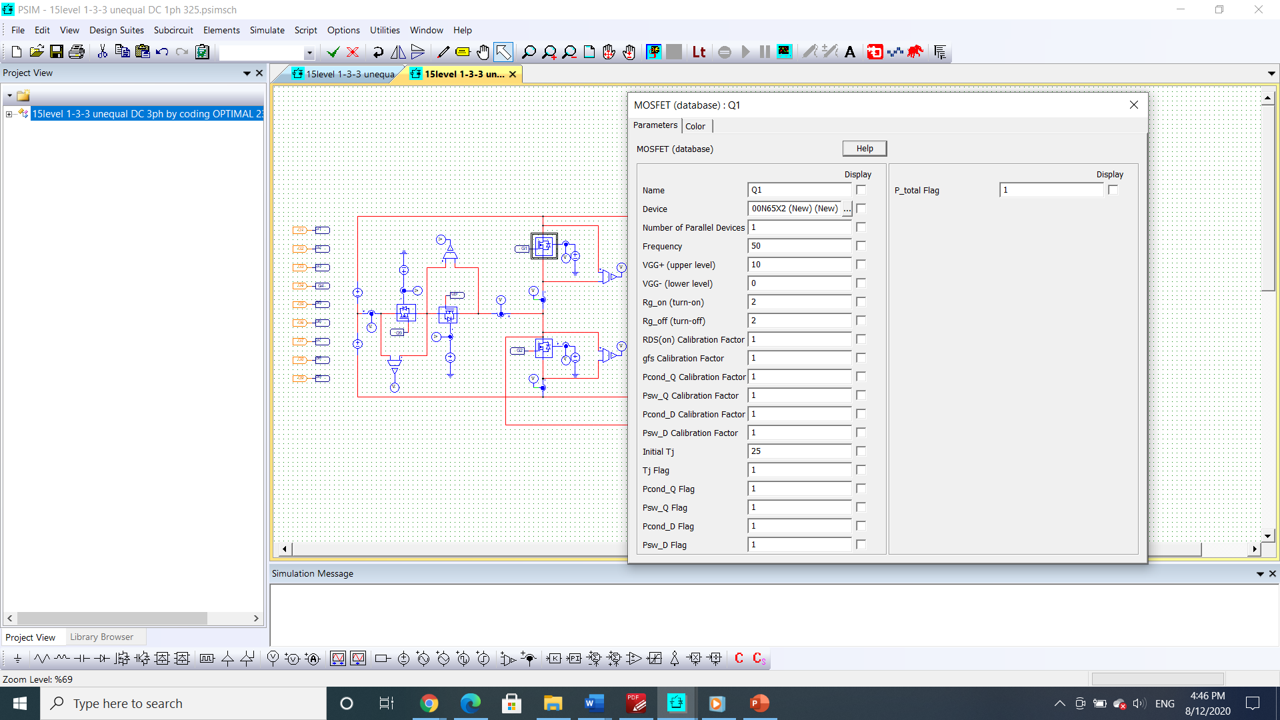The height and width of the screenshot is (720, 1280).
Task: Activate the hand pan tool
Action: (483, 52)
